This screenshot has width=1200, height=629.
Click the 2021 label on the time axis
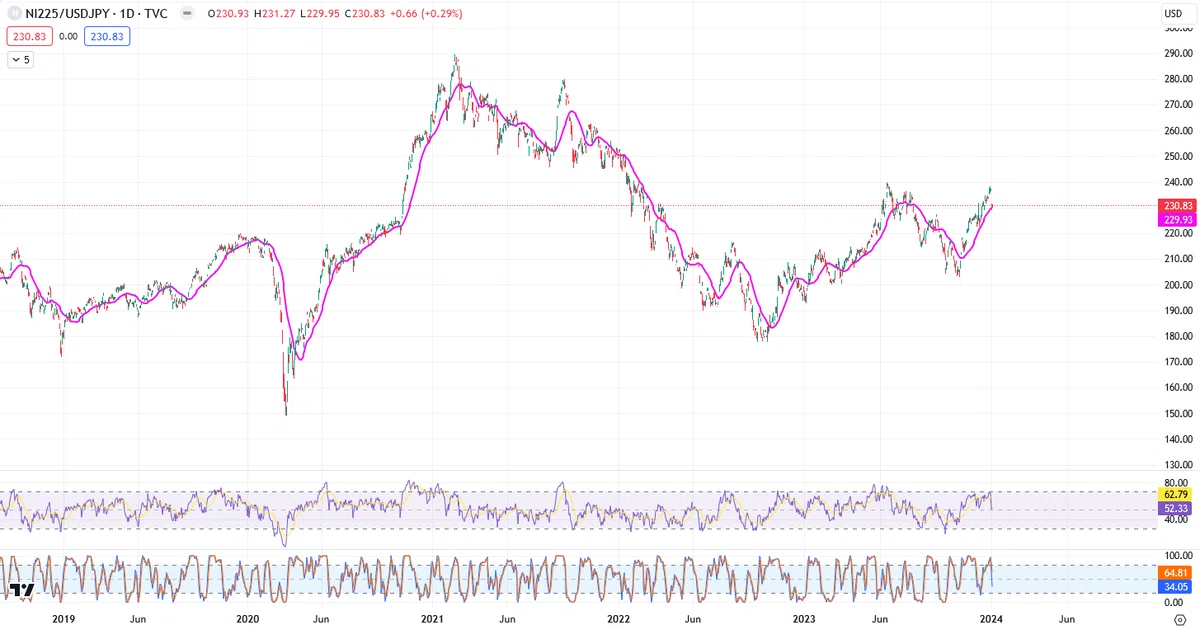tap(432, 620)
